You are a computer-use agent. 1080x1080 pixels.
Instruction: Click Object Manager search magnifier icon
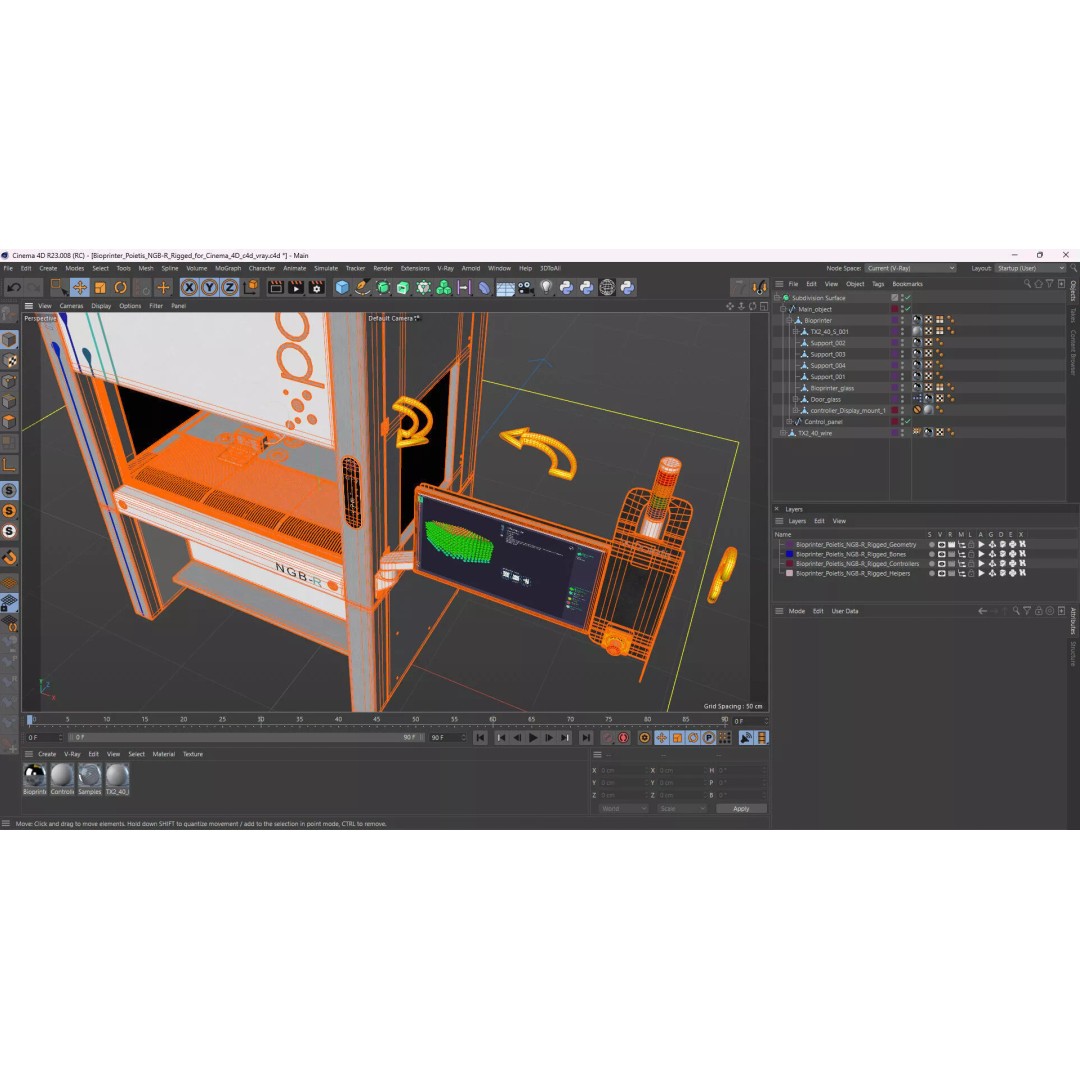coord(1027,284)
